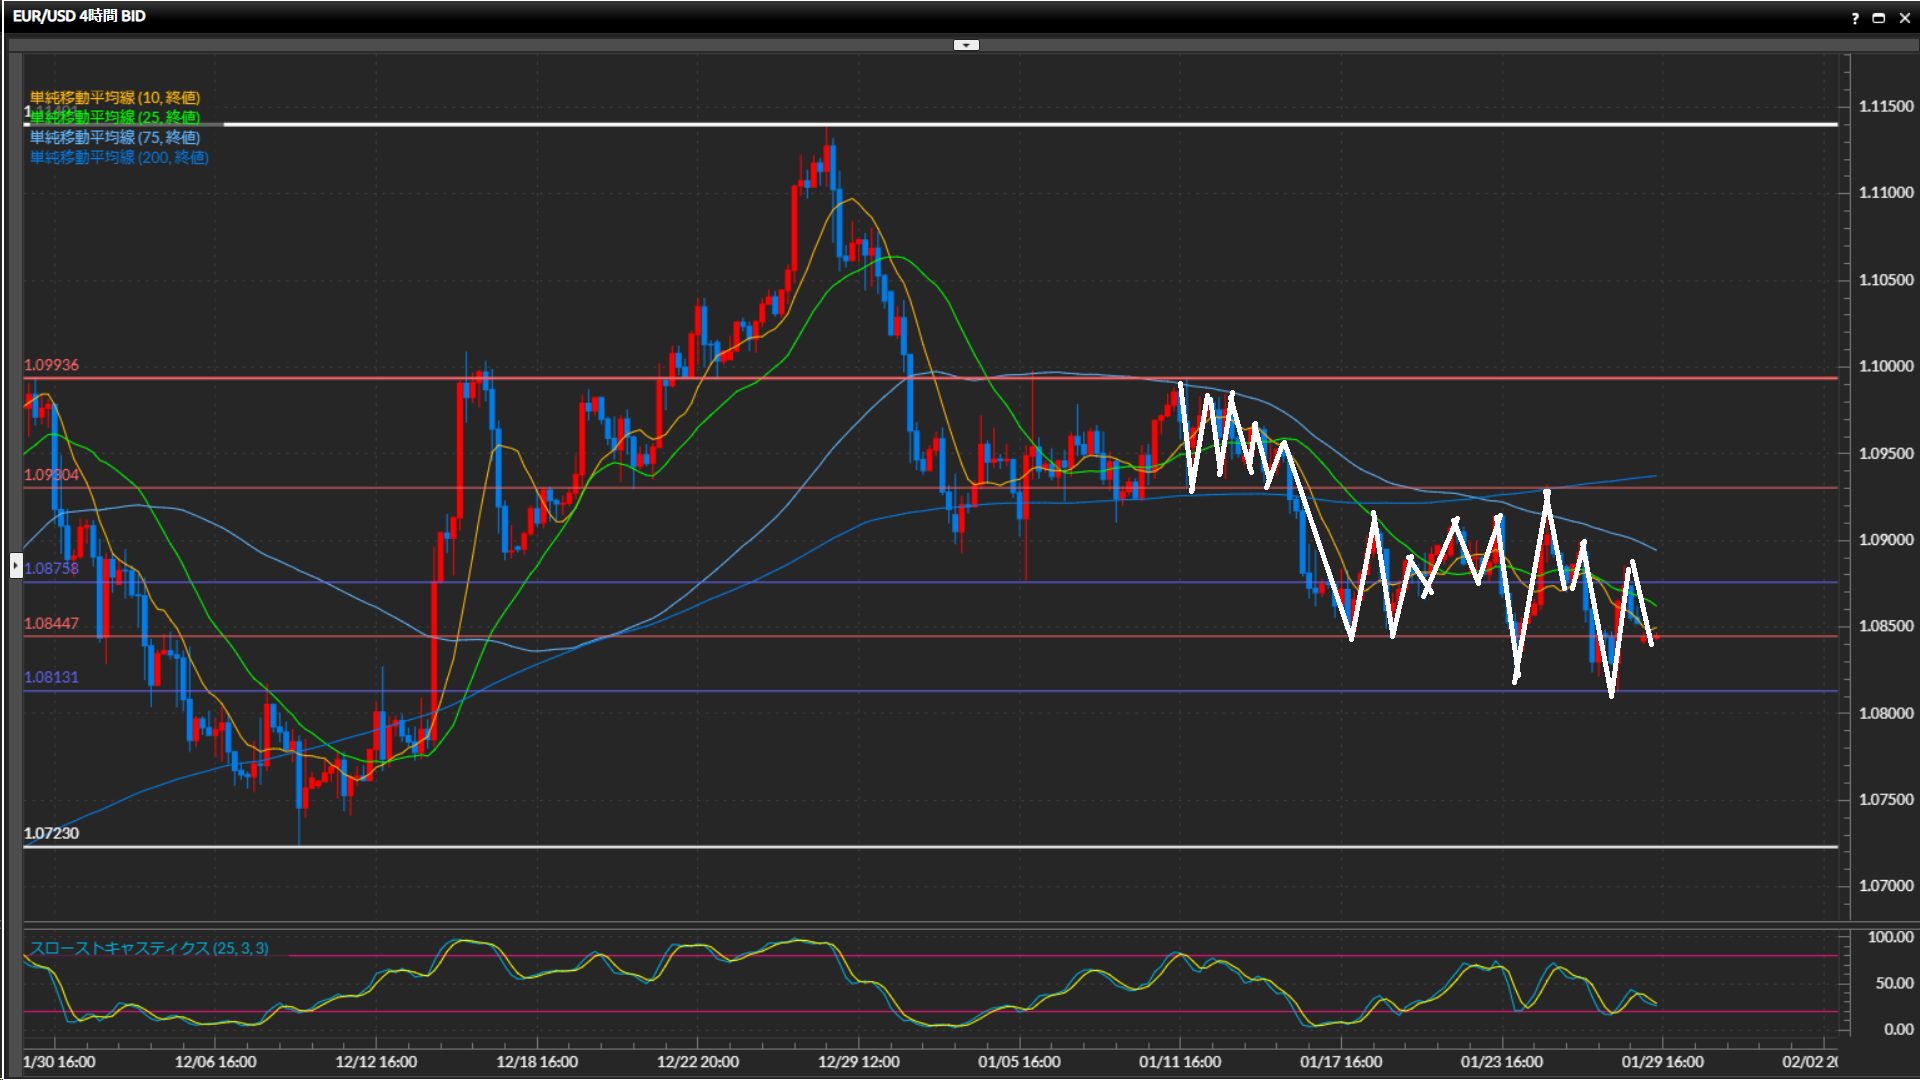The height and width of the screenshot is (1080, 1920).
Task: Click the 01/11 16:00 time axis label
Action: pos(1180,1062)
